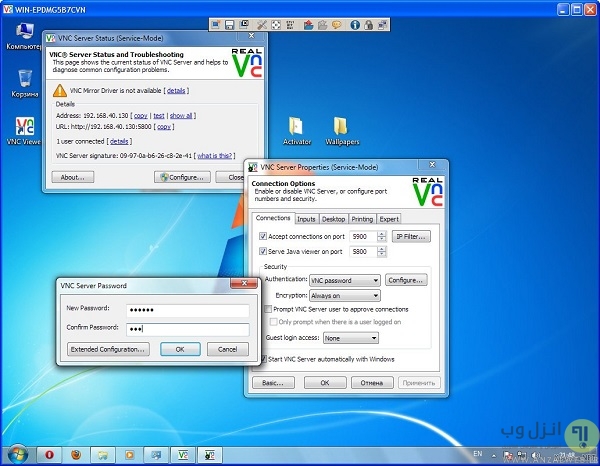Click About... in VNC Server Status window
This screenshot has width=600, height=466.
coord(73,177)
